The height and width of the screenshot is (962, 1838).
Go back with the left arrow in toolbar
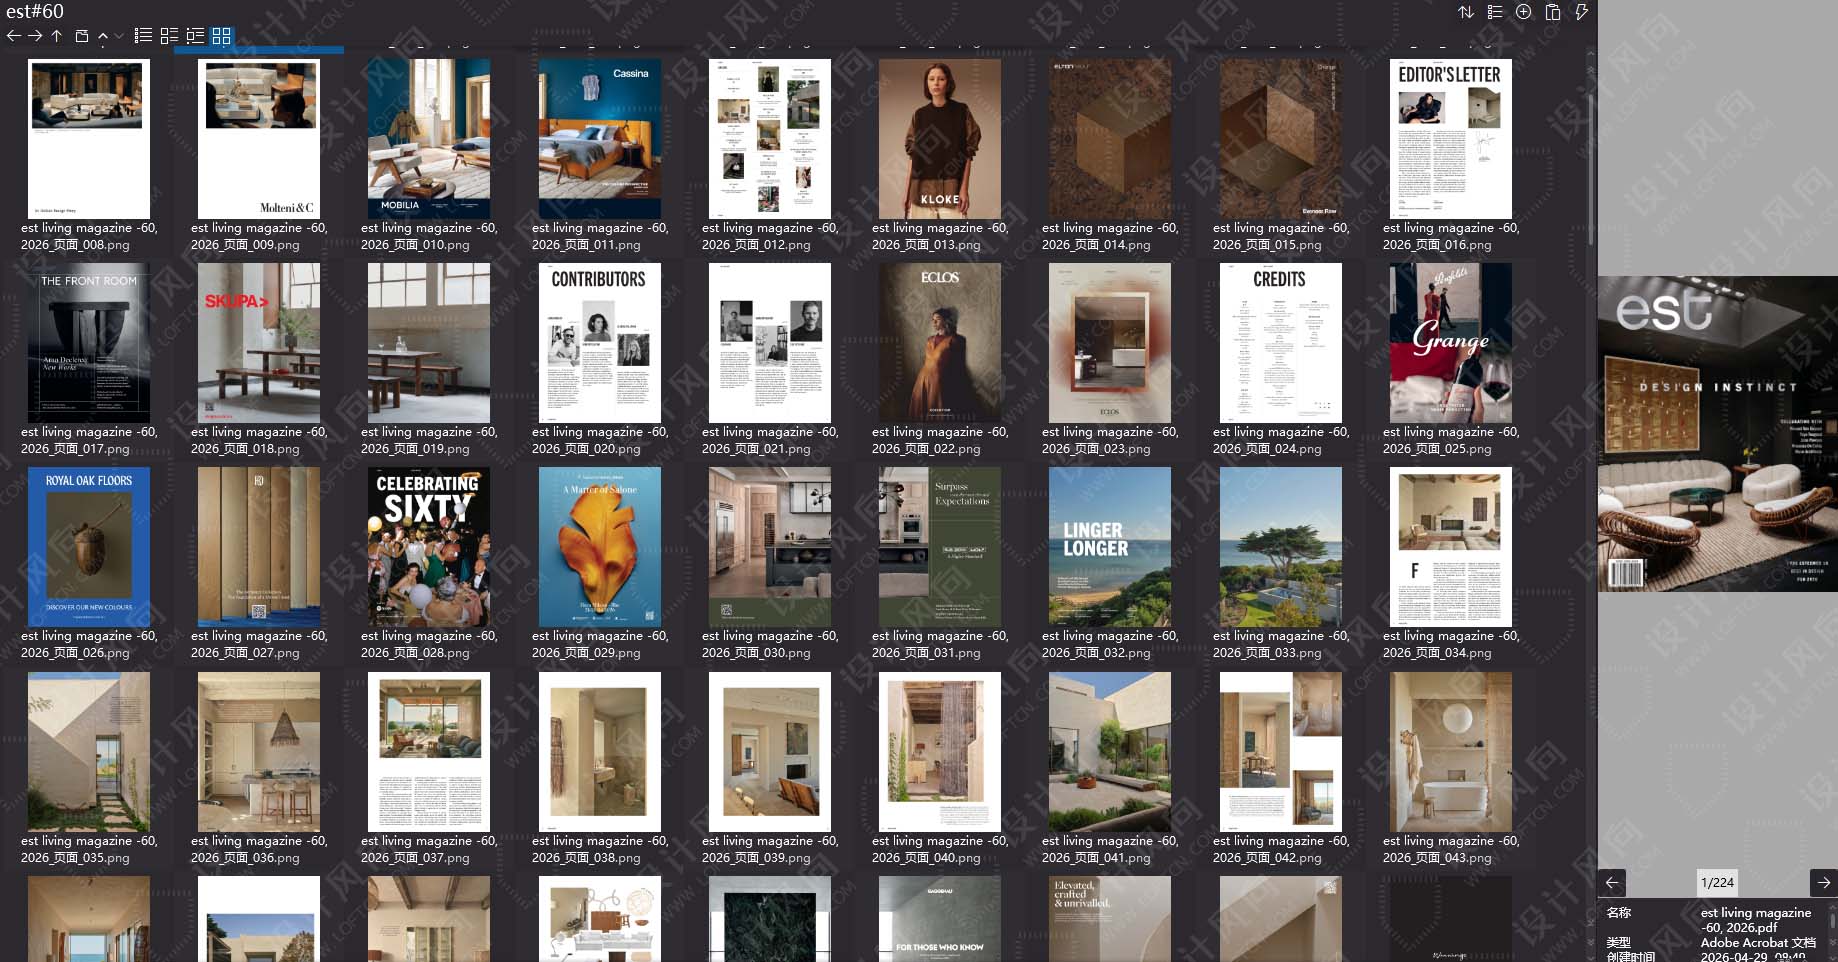(x=13, y=36)
